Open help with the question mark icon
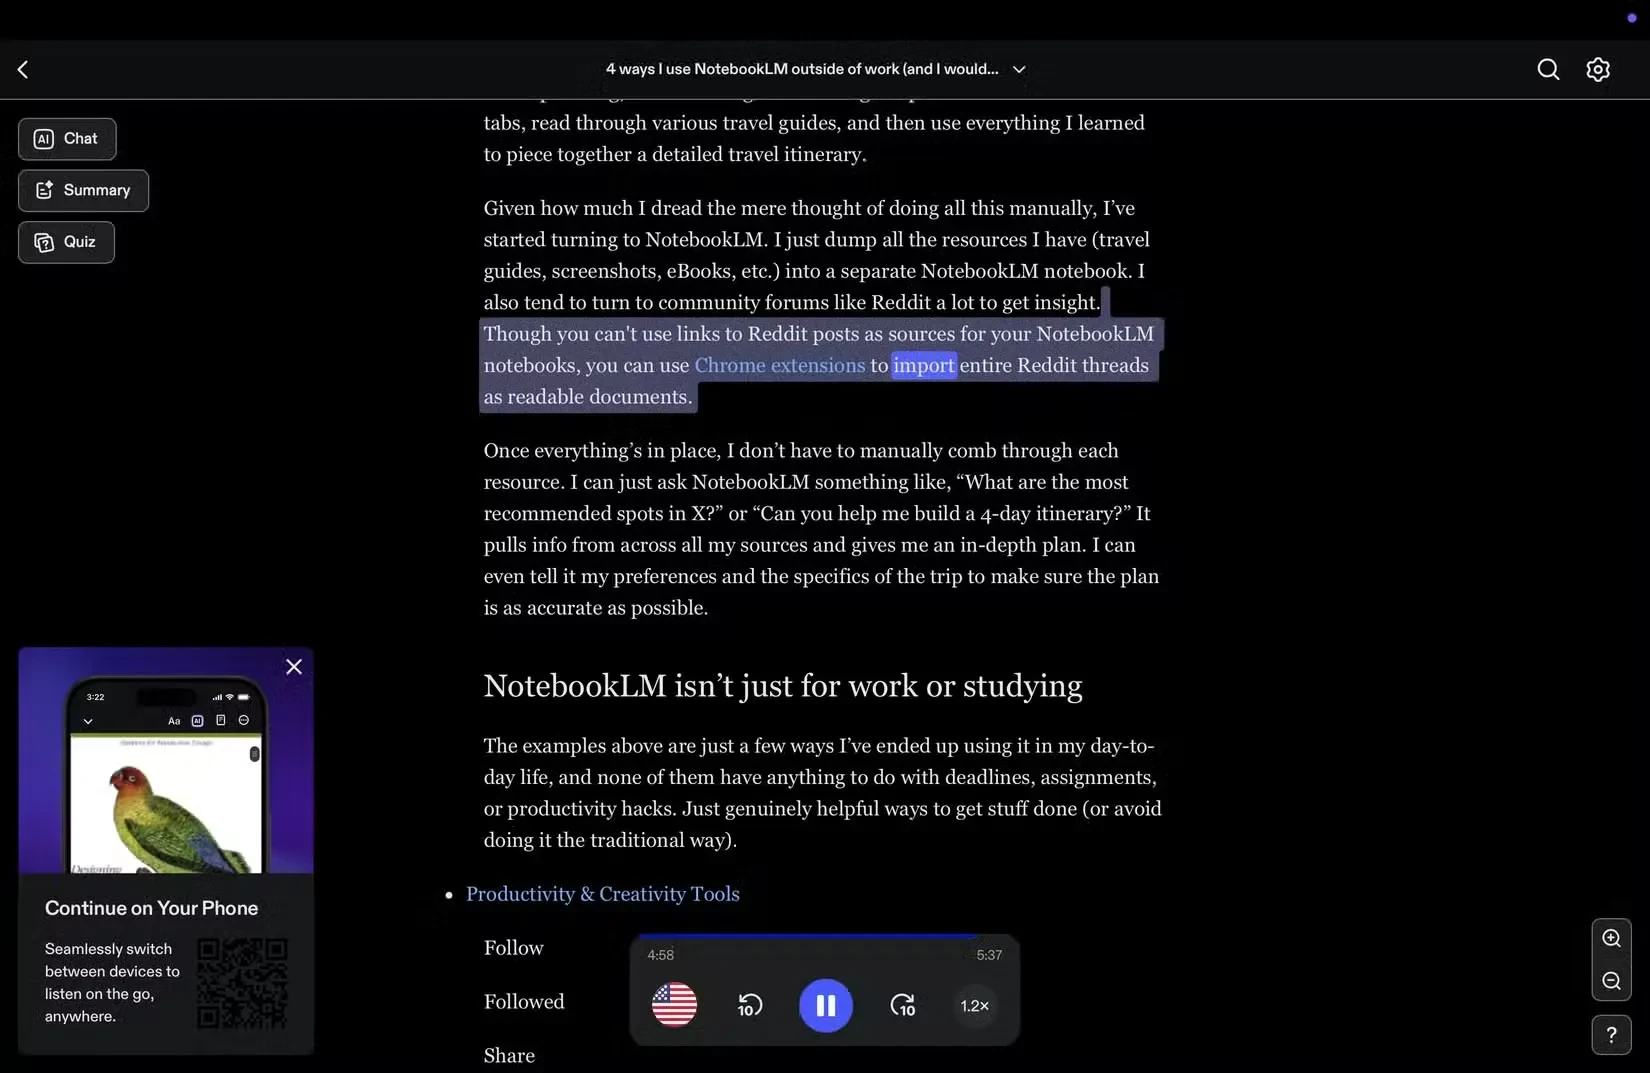 click(x=1611, y=1035)
